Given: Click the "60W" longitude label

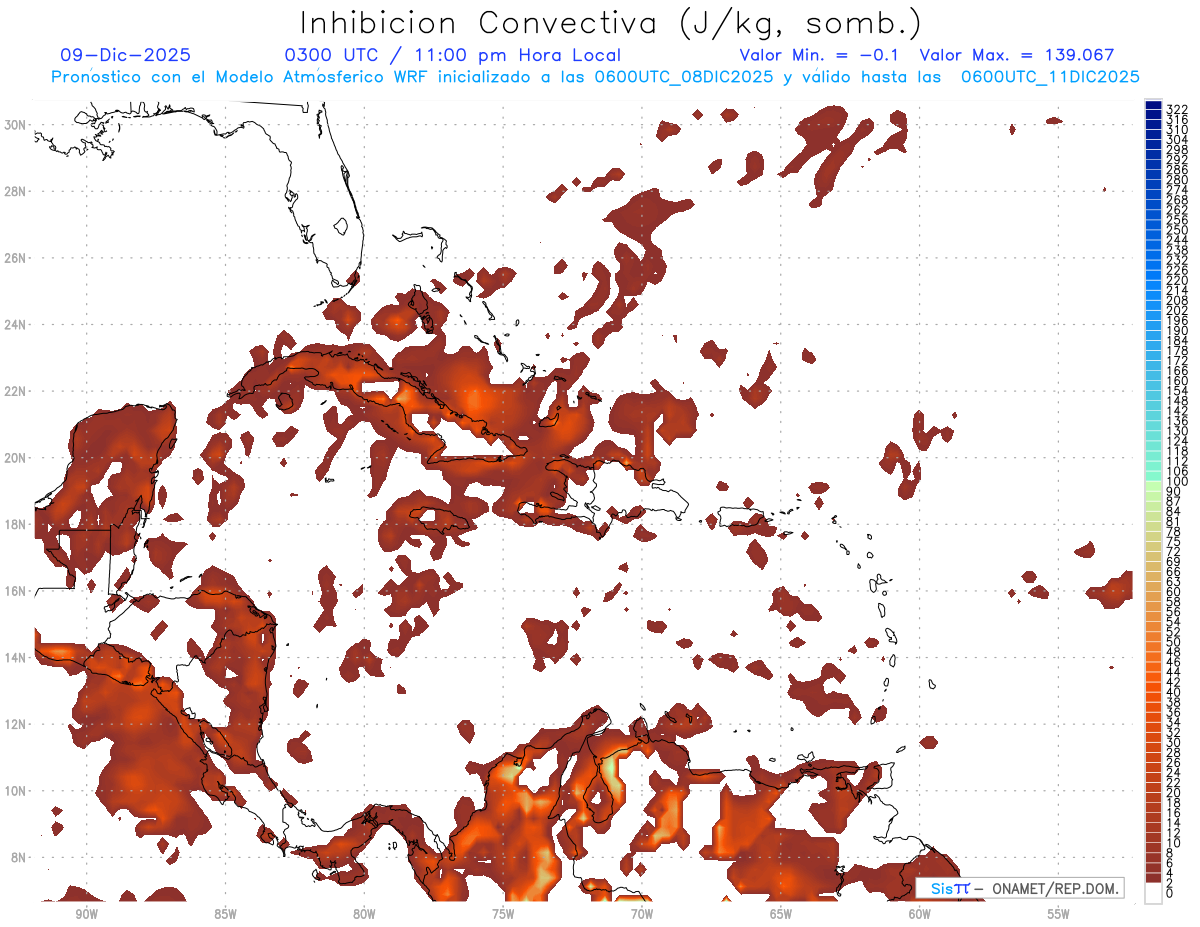Looking at the screenshot, I should [x=920, y=914].
